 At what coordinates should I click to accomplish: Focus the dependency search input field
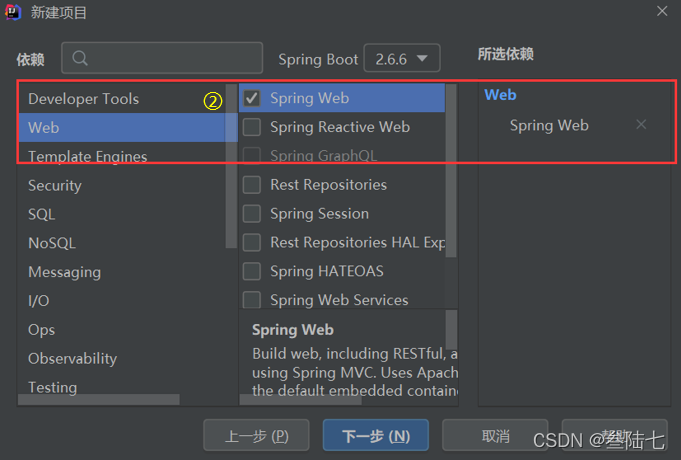(x=162, y=58)
